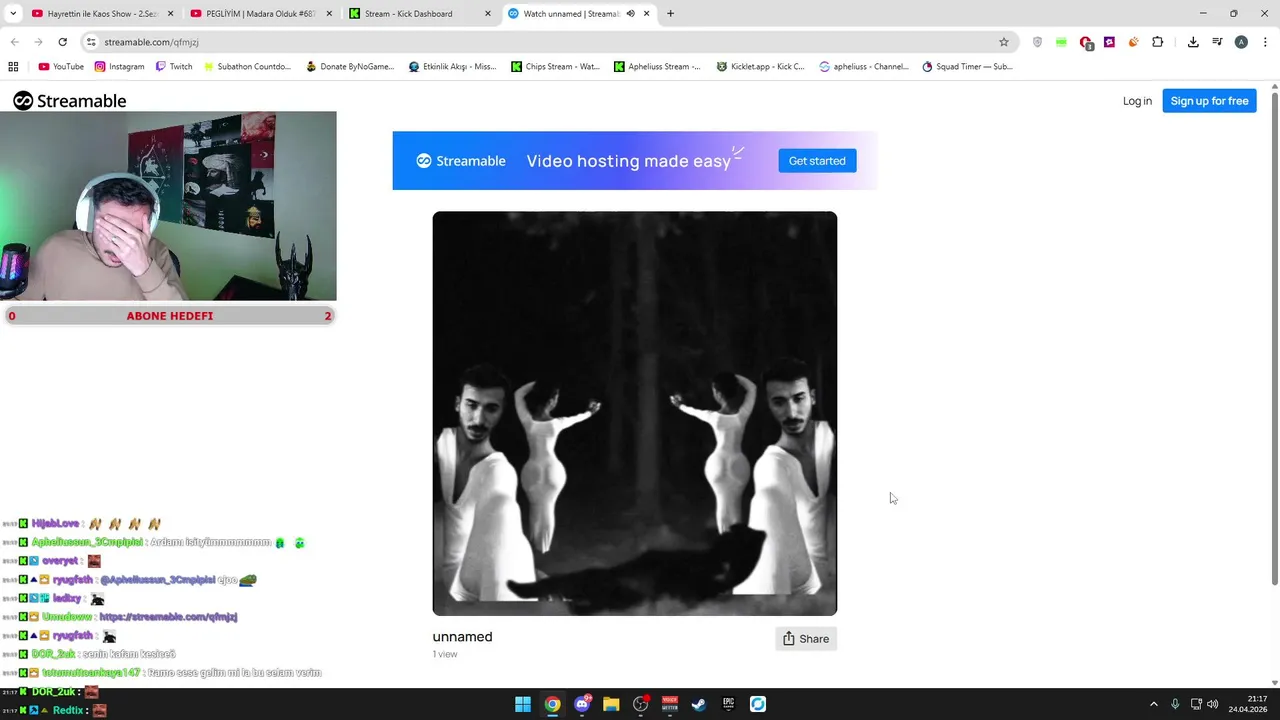Viewport: 1280px width, 720px height.
Task: Go back to previous page
Action: pyautogui.click(x=14, y=42)
